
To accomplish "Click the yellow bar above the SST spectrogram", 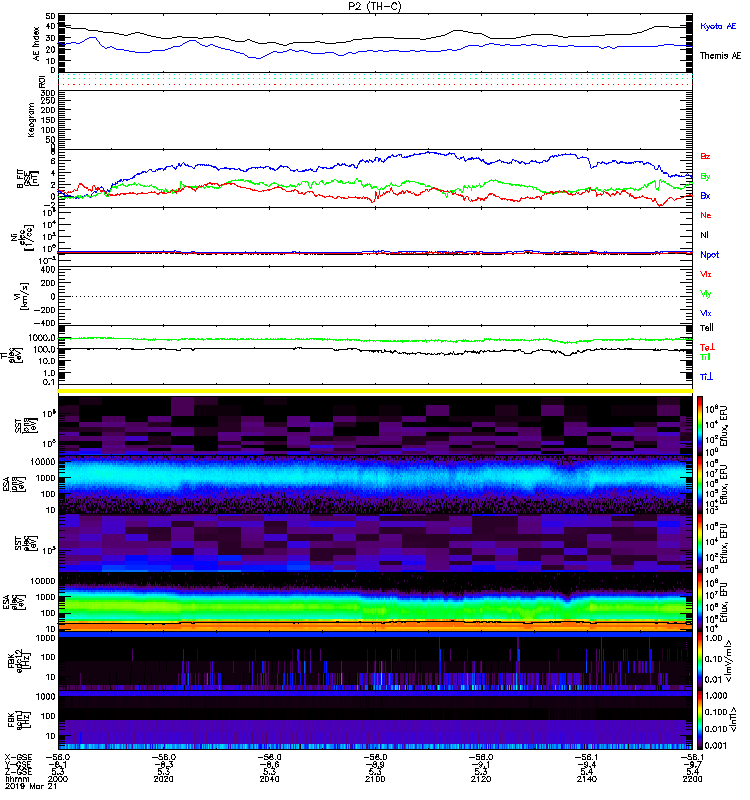I will click(376, 391).
